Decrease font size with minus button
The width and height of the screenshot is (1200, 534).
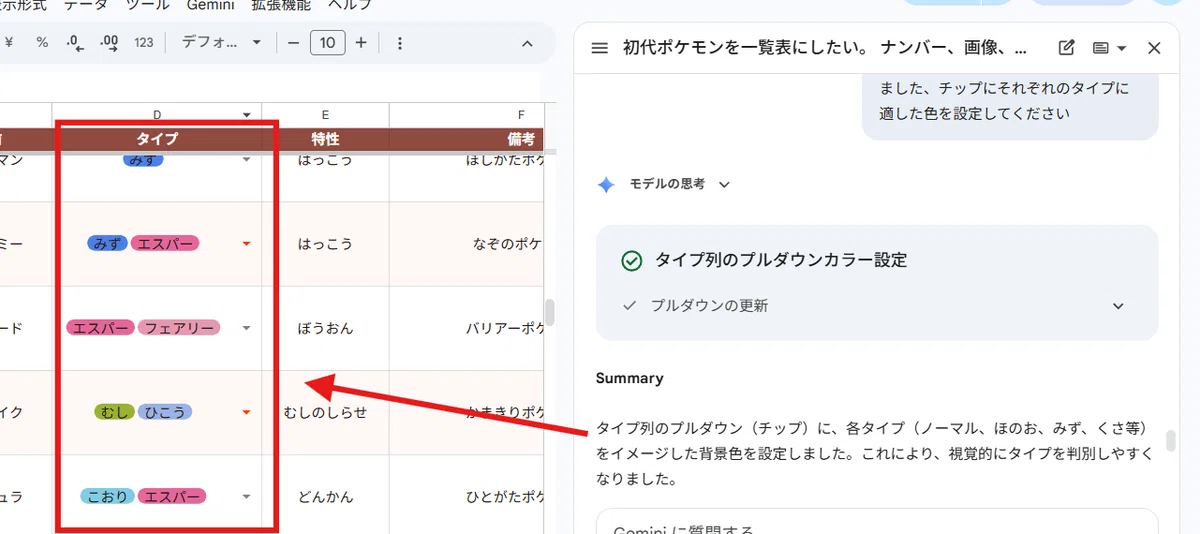tap(293, 43)
